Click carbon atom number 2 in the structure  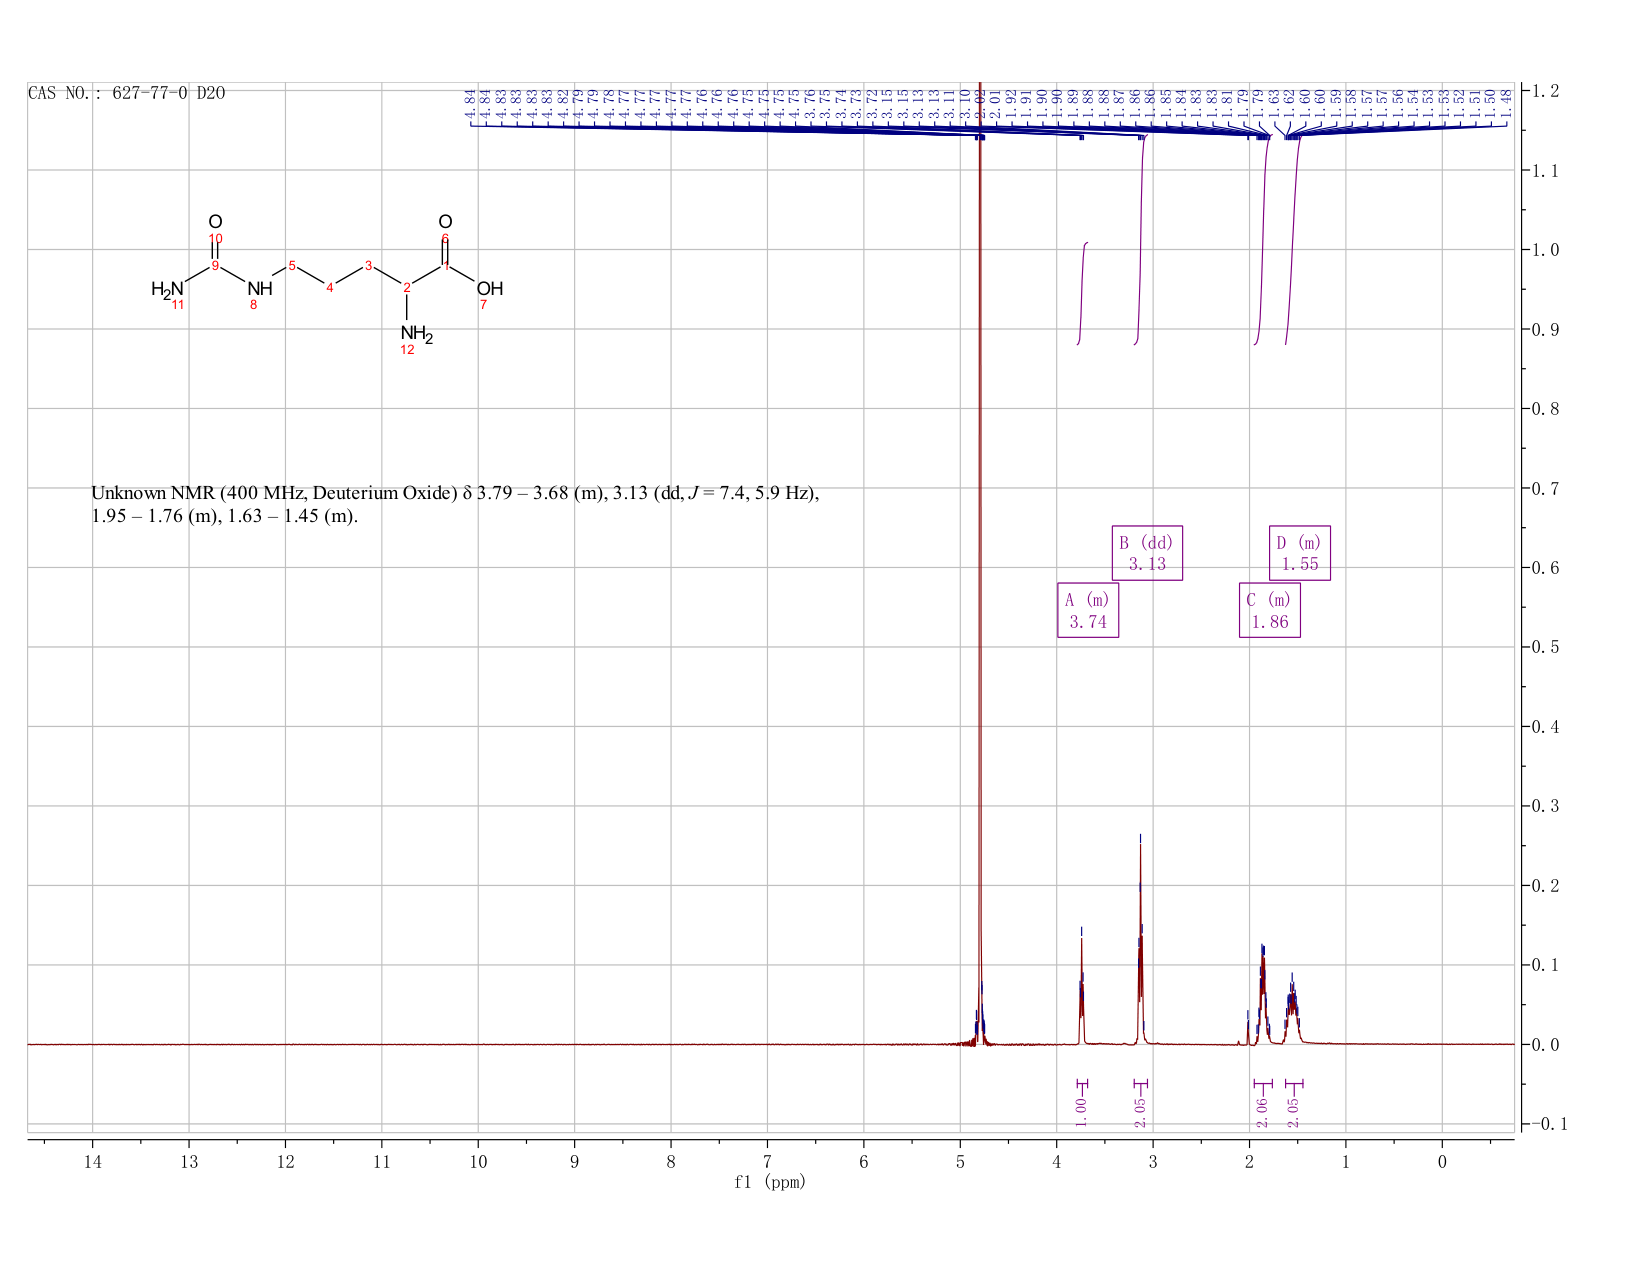407,288
